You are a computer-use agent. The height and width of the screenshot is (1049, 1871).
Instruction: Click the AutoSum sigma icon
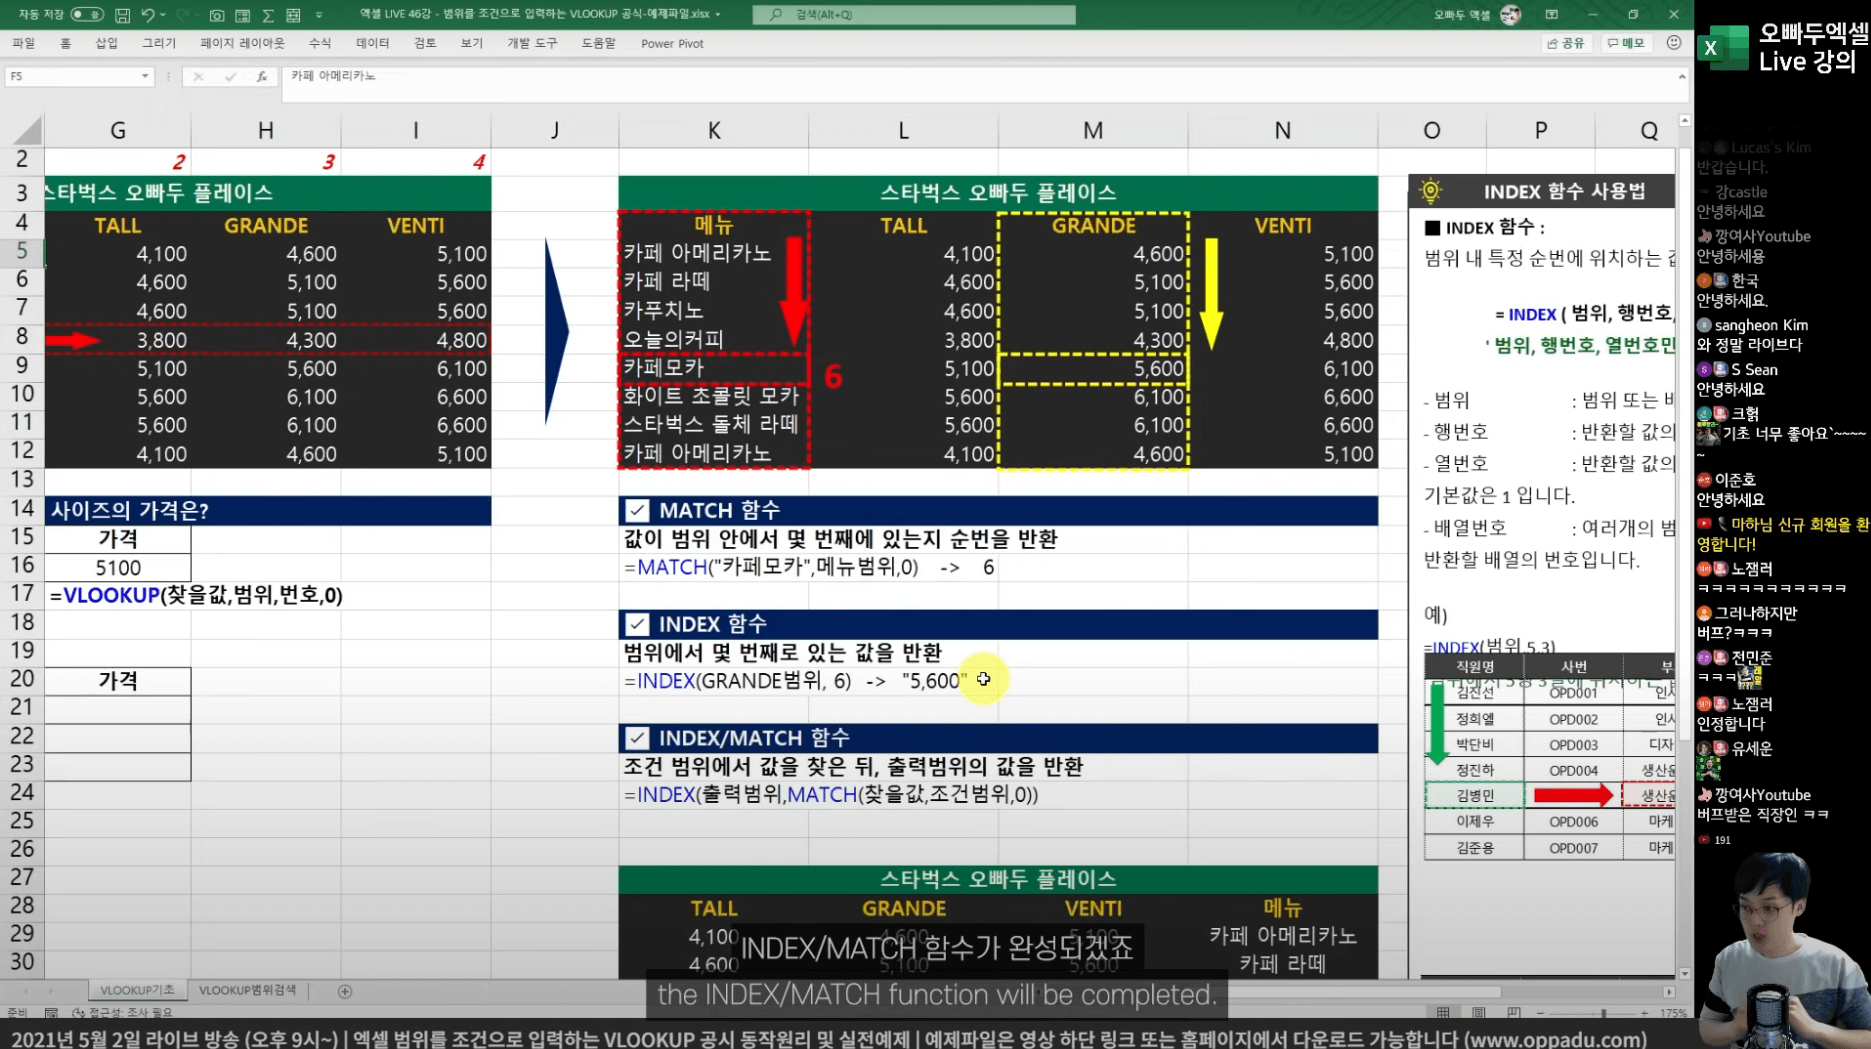pyautogui.click(x=268, y=15)
